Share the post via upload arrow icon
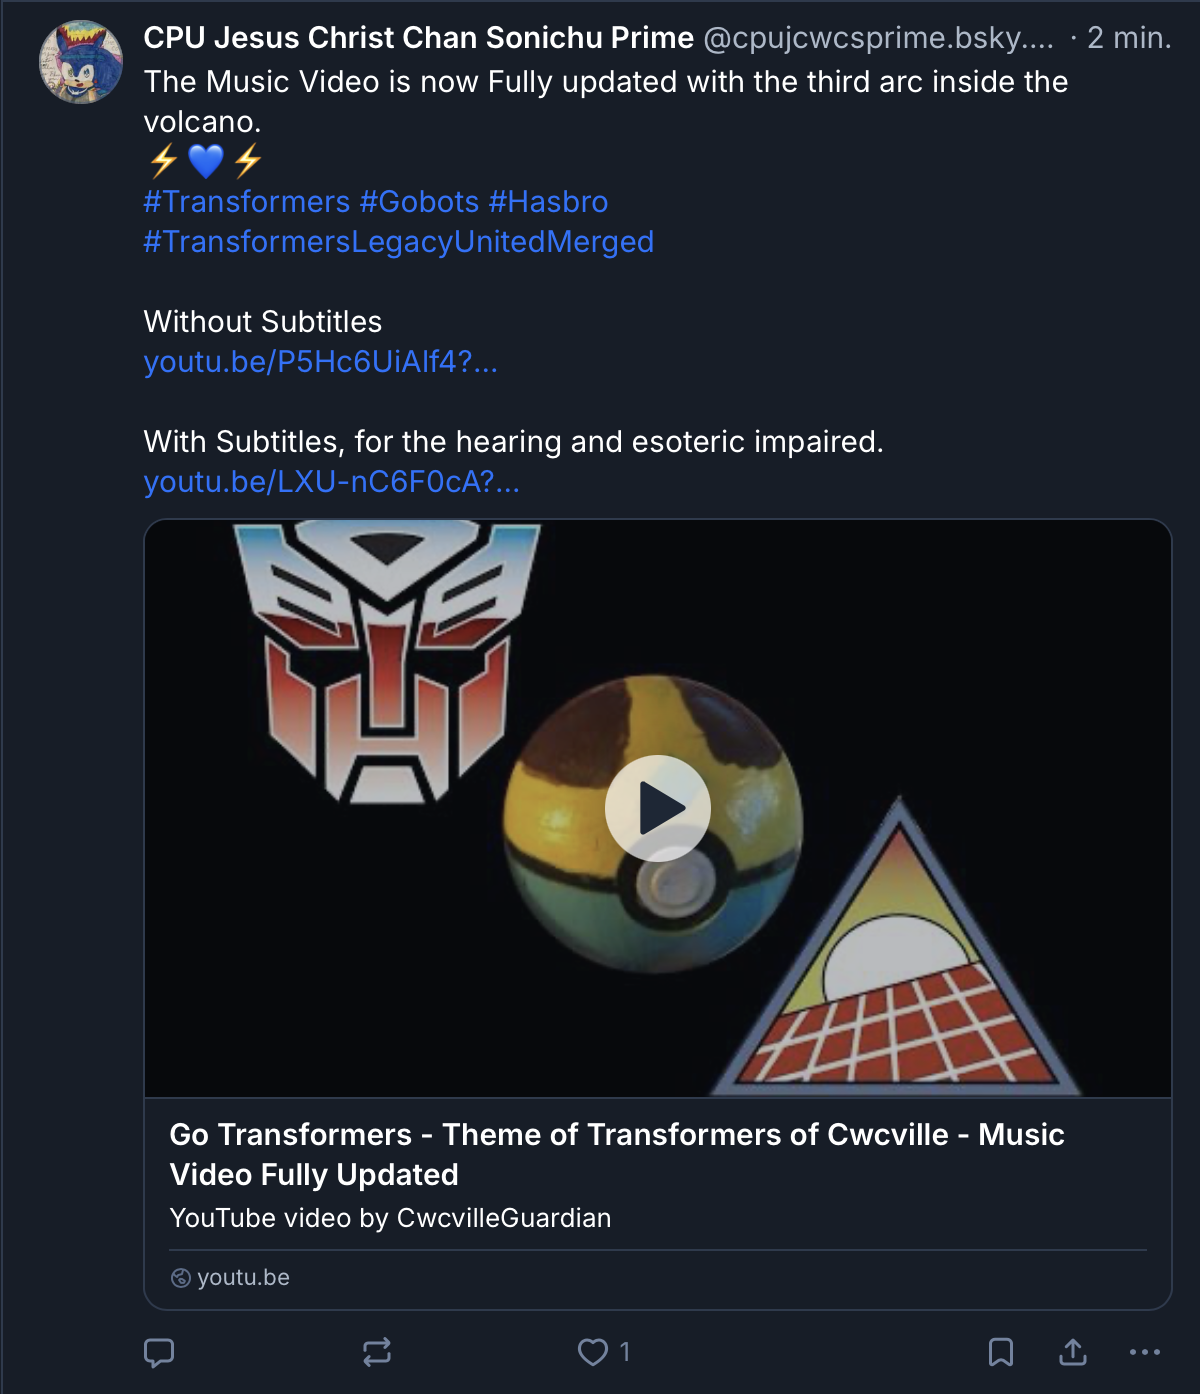This screenshot has width=1200, height=1394. [1073, 1352]
